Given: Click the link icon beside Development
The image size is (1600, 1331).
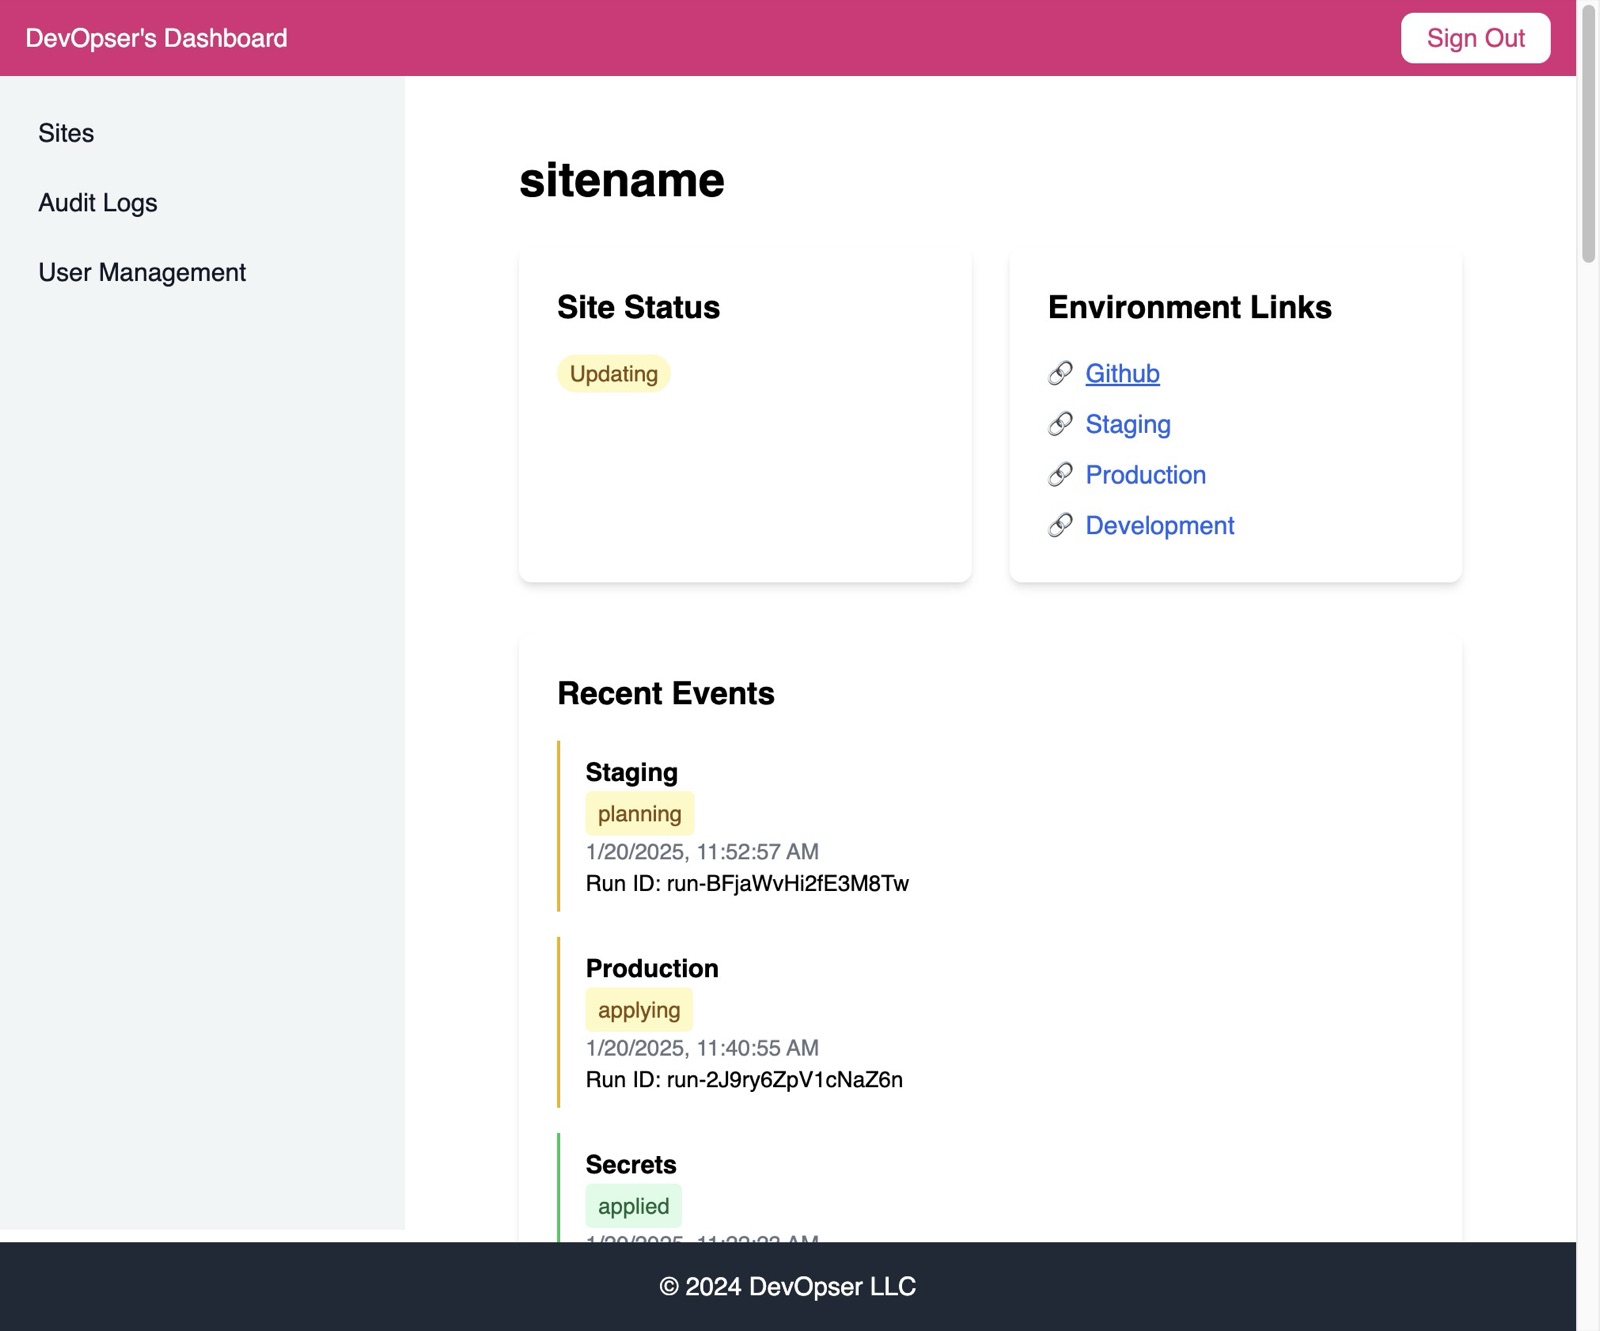Looking at the screenshot, I should click(1060, 526).
